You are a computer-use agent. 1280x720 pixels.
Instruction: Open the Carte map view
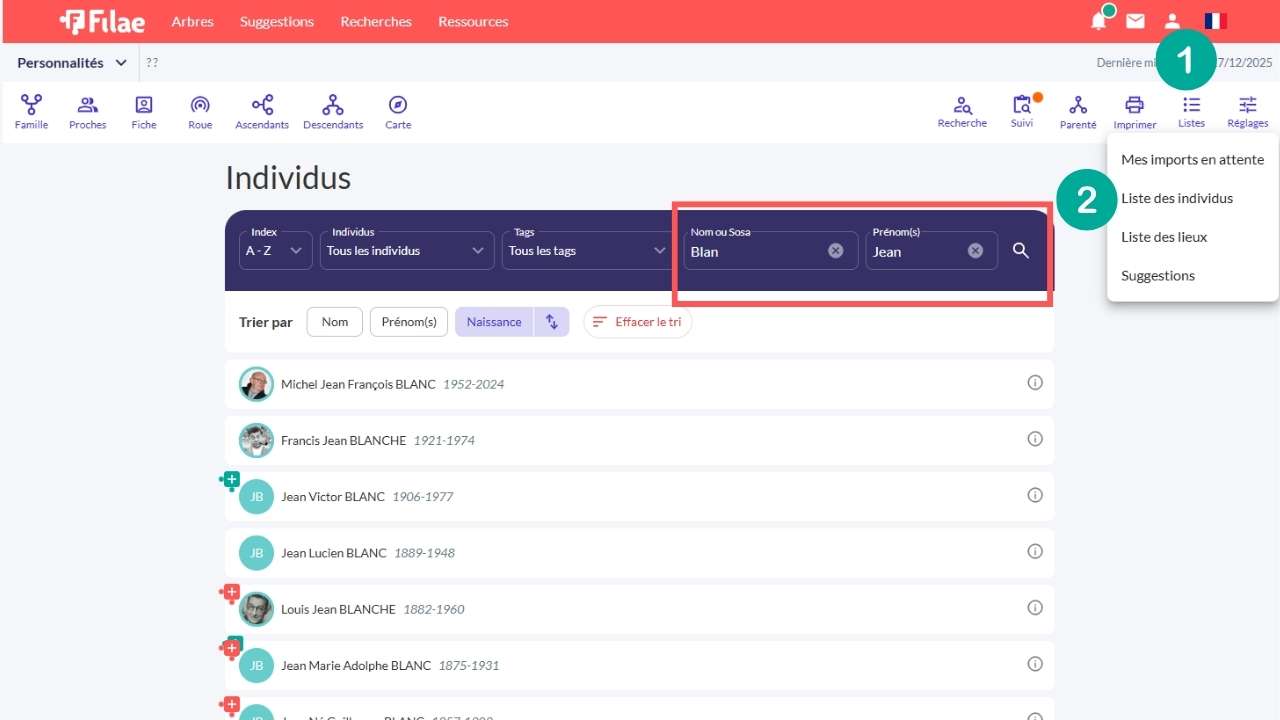(x=398, y=111)
